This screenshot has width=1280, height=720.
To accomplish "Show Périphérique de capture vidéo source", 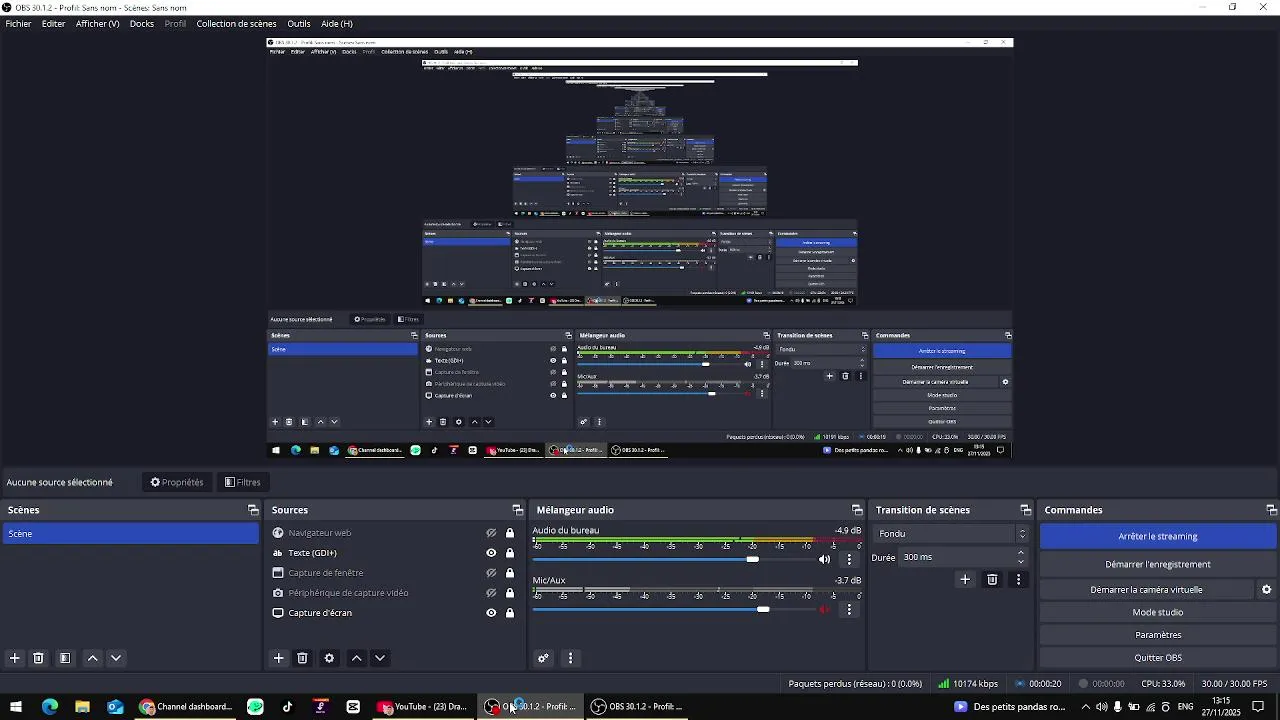I will pyautogui.click(x=491, y=593).
